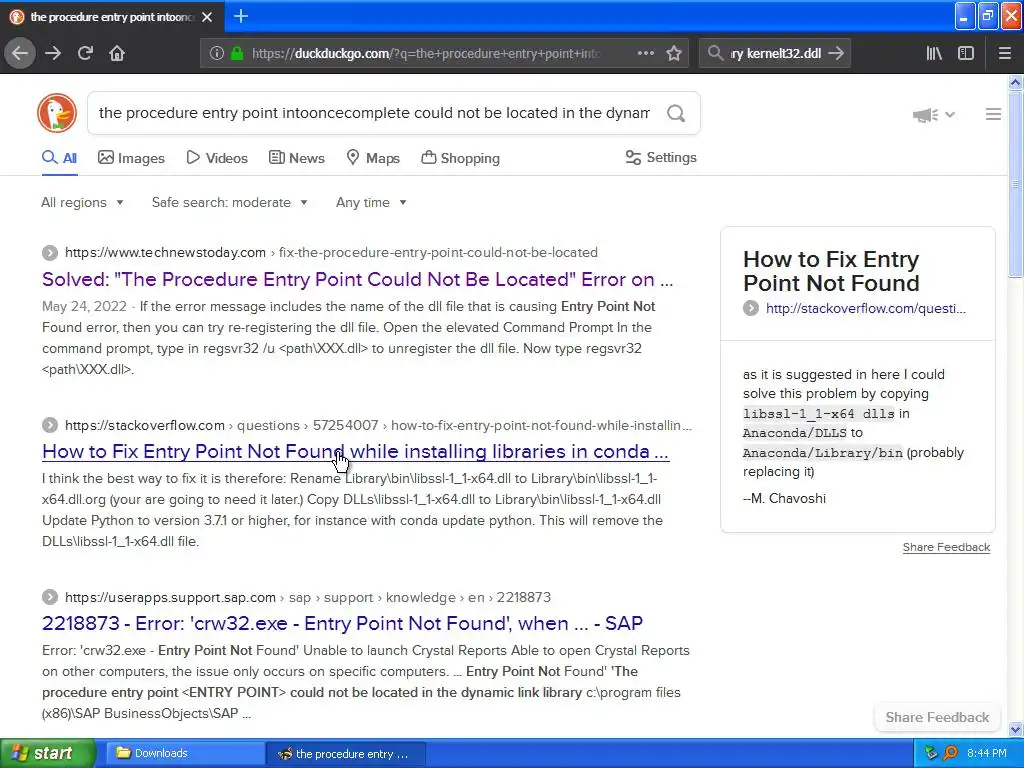Open a new browser tab

(x=241, y=16)
